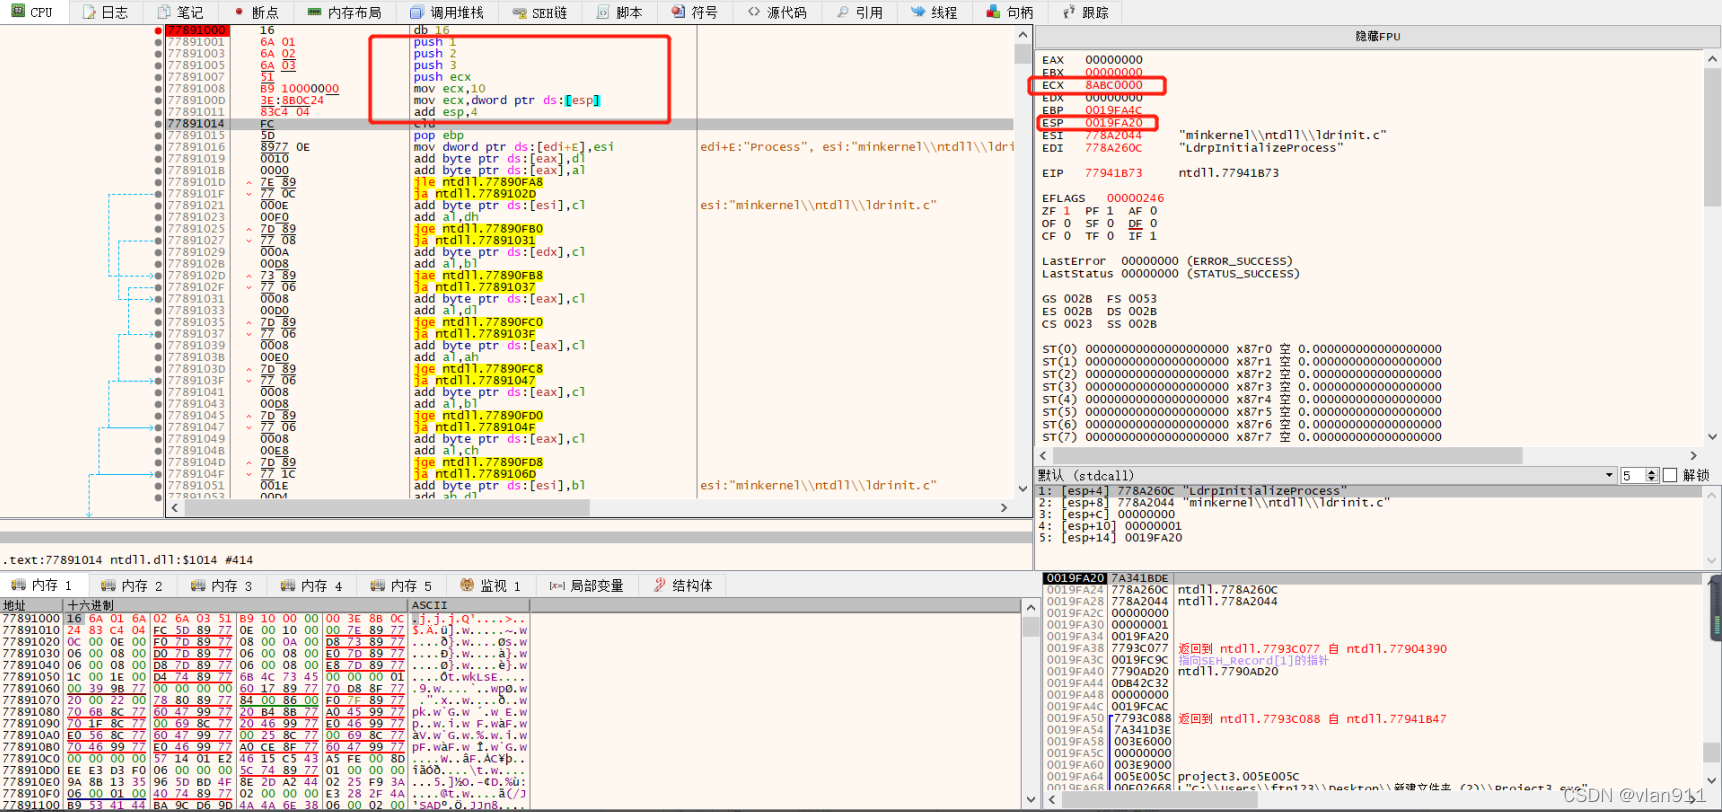Open the 脚本 (script) tab
The height and width of the screenshot is (812, 1722).
pyautogui.click(x=619, y=12)
